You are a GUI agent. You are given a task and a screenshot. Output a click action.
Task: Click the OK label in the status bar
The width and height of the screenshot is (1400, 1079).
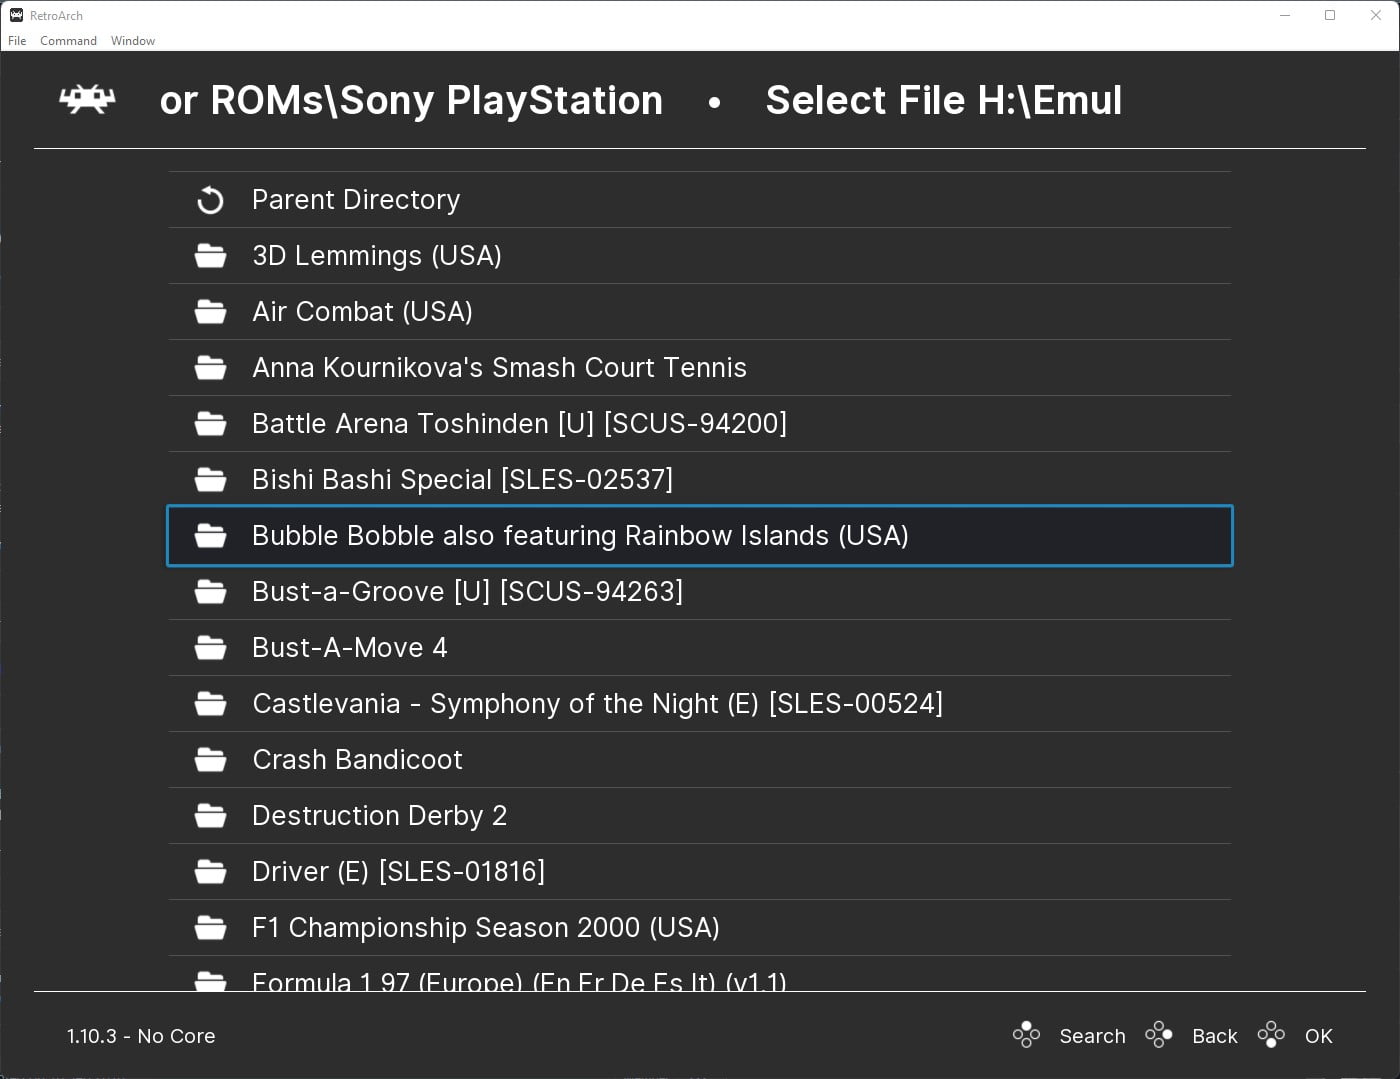pyautogui.click(x=1318, y=1036)
